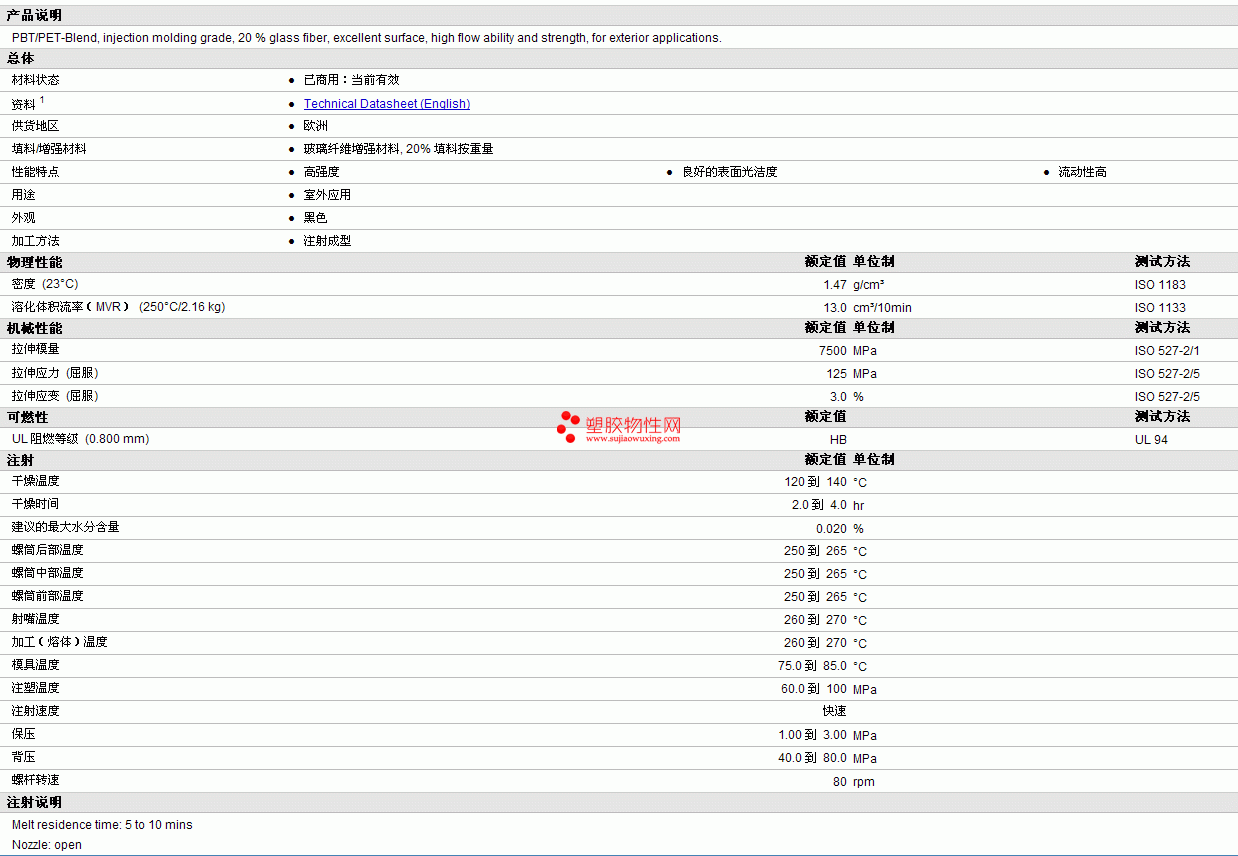1238x856 pixels.
Task: Click the 注射成型 processing method
Action: tap(328, 241)
